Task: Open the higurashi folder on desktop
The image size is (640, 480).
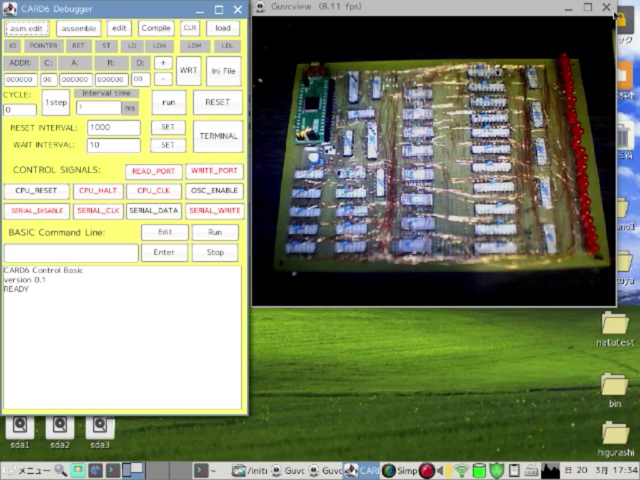Action: (615, 439)
